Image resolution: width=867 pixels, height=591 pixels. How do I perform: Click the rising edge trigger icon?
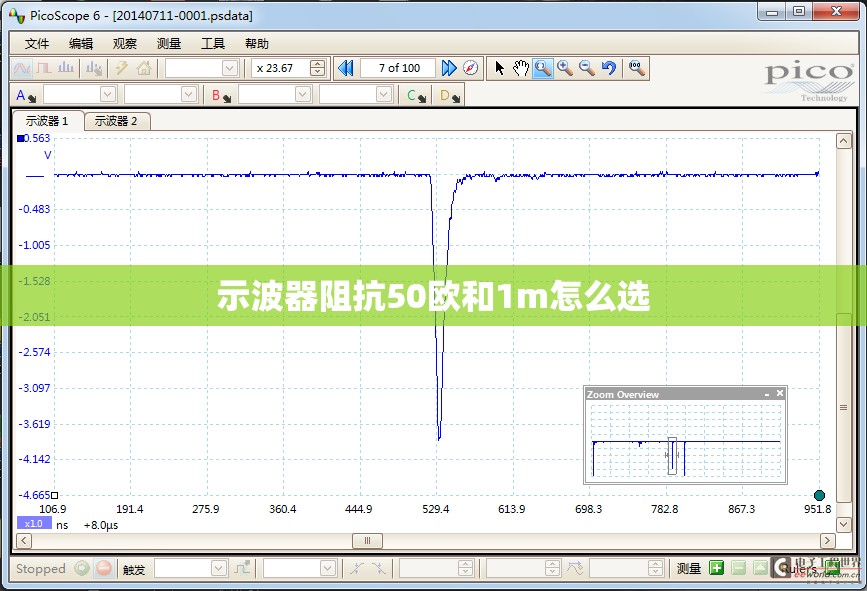(x=357, y=568)
